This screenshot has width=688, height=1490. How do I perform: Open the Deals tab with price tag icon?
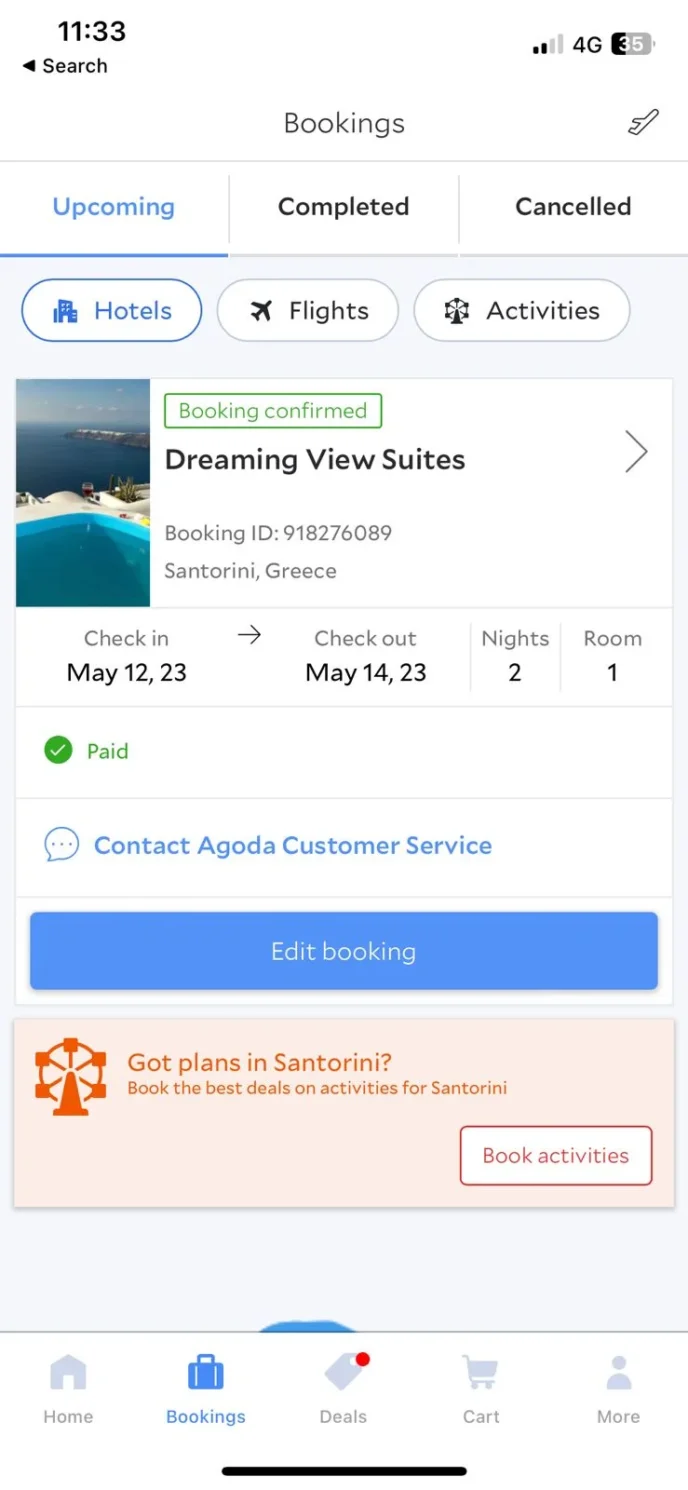[343, 1385]
